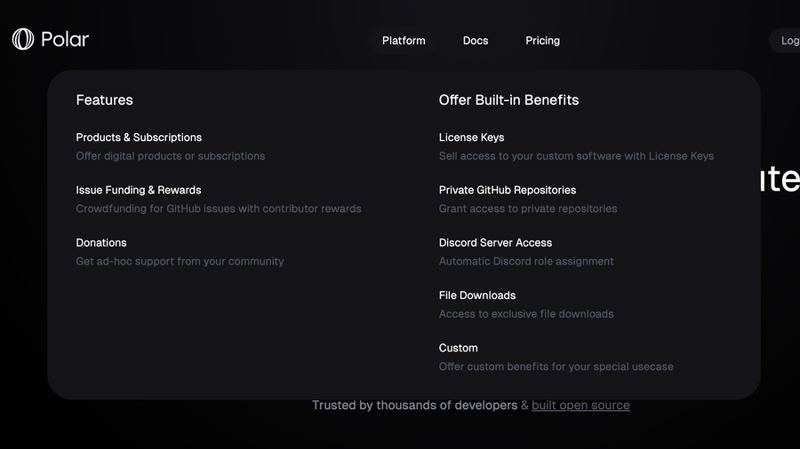Open Discord Server Access benefit
800x449 pixels.
(x=495, y=243)
